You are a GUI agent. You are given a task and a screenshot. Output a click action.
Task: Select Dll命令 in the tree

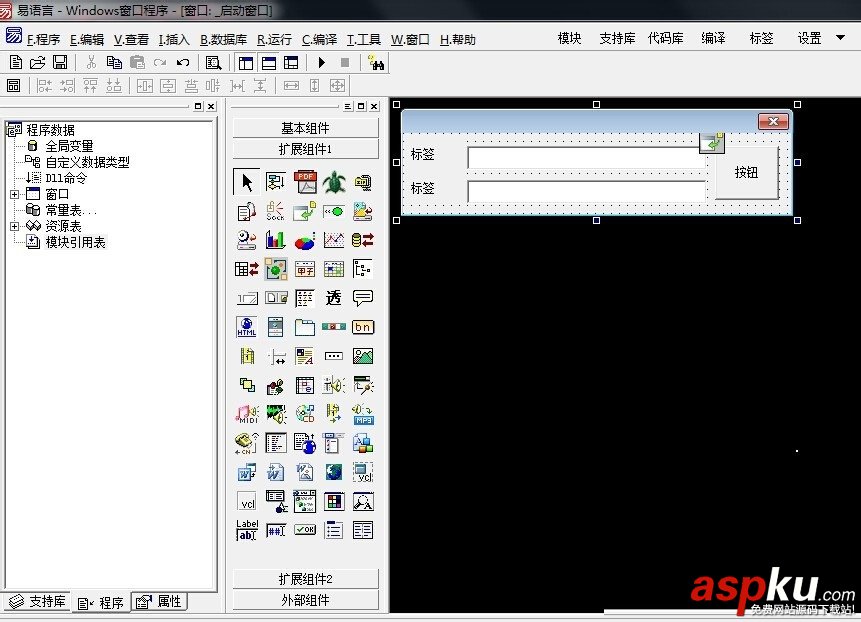[x=66, y=178]
